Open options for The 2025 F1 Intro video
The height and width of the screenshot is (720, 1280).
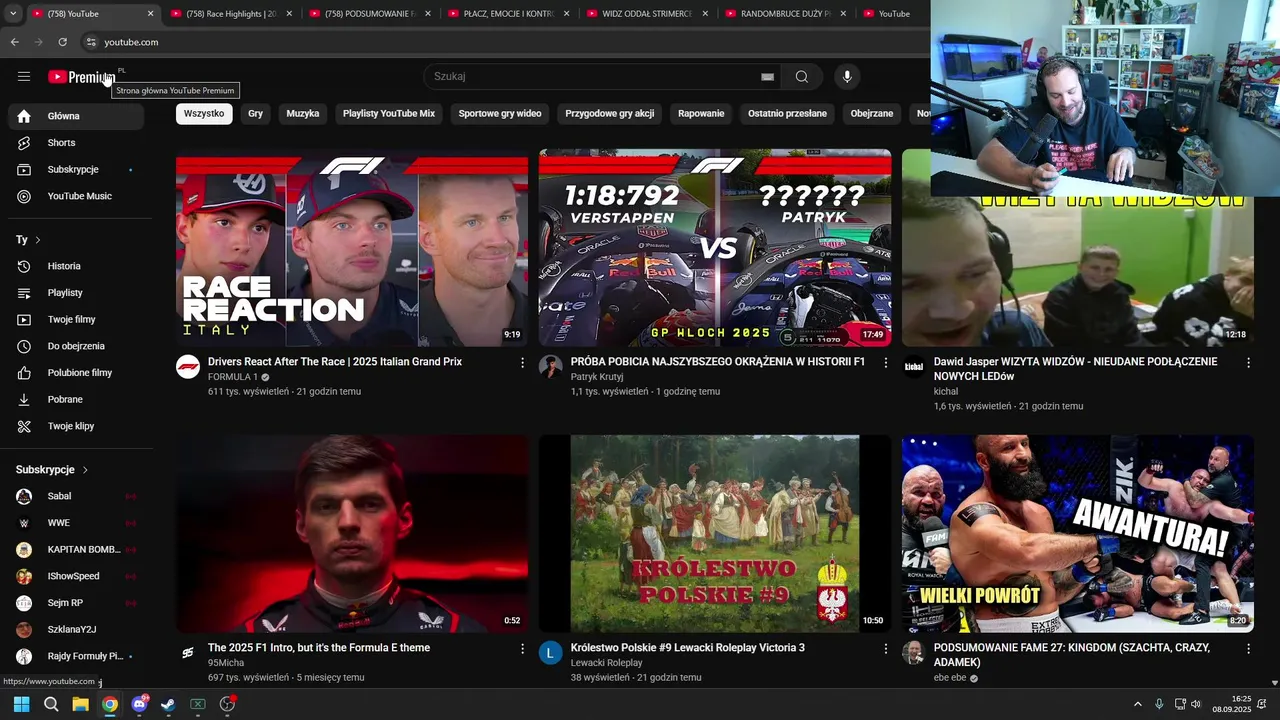click(522, 649)
